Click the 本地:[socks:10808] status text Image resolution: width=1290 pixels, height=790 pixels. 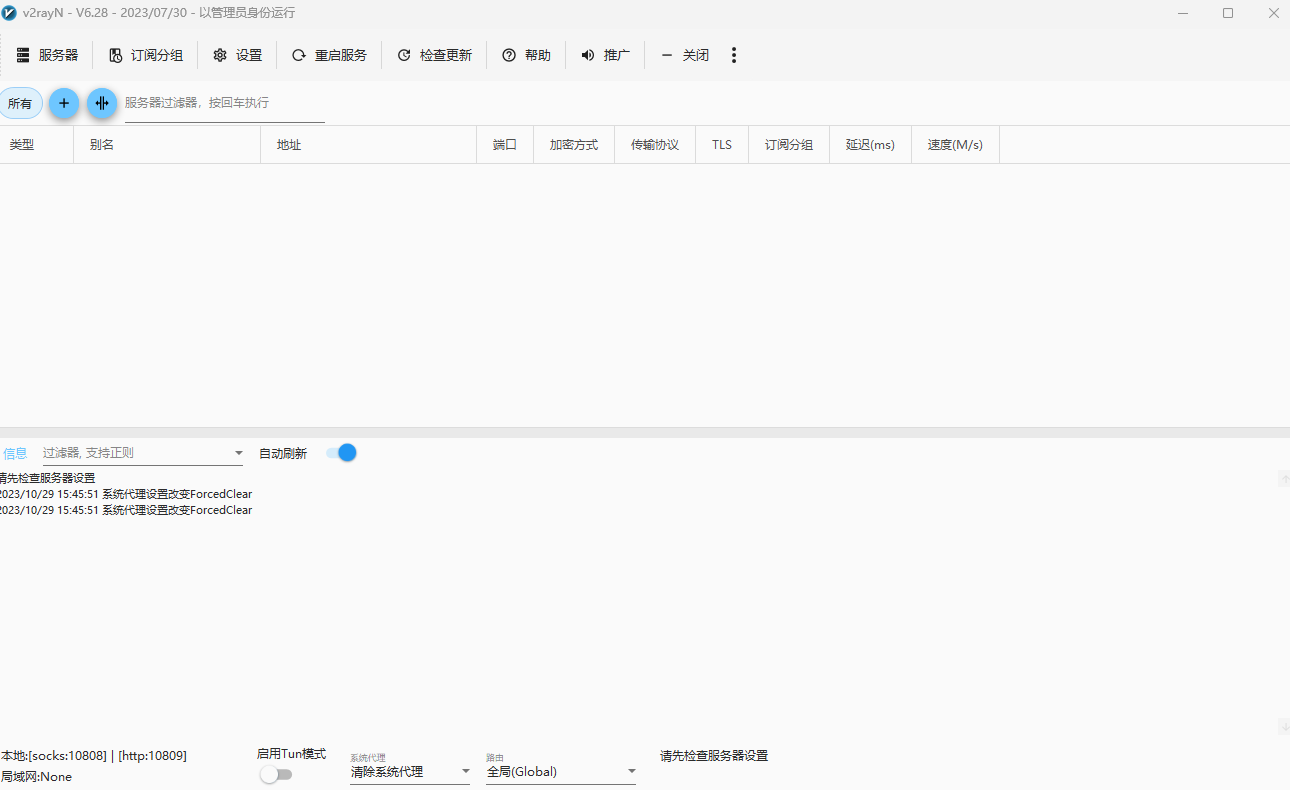pyautogui.click(x=93, y=756)
